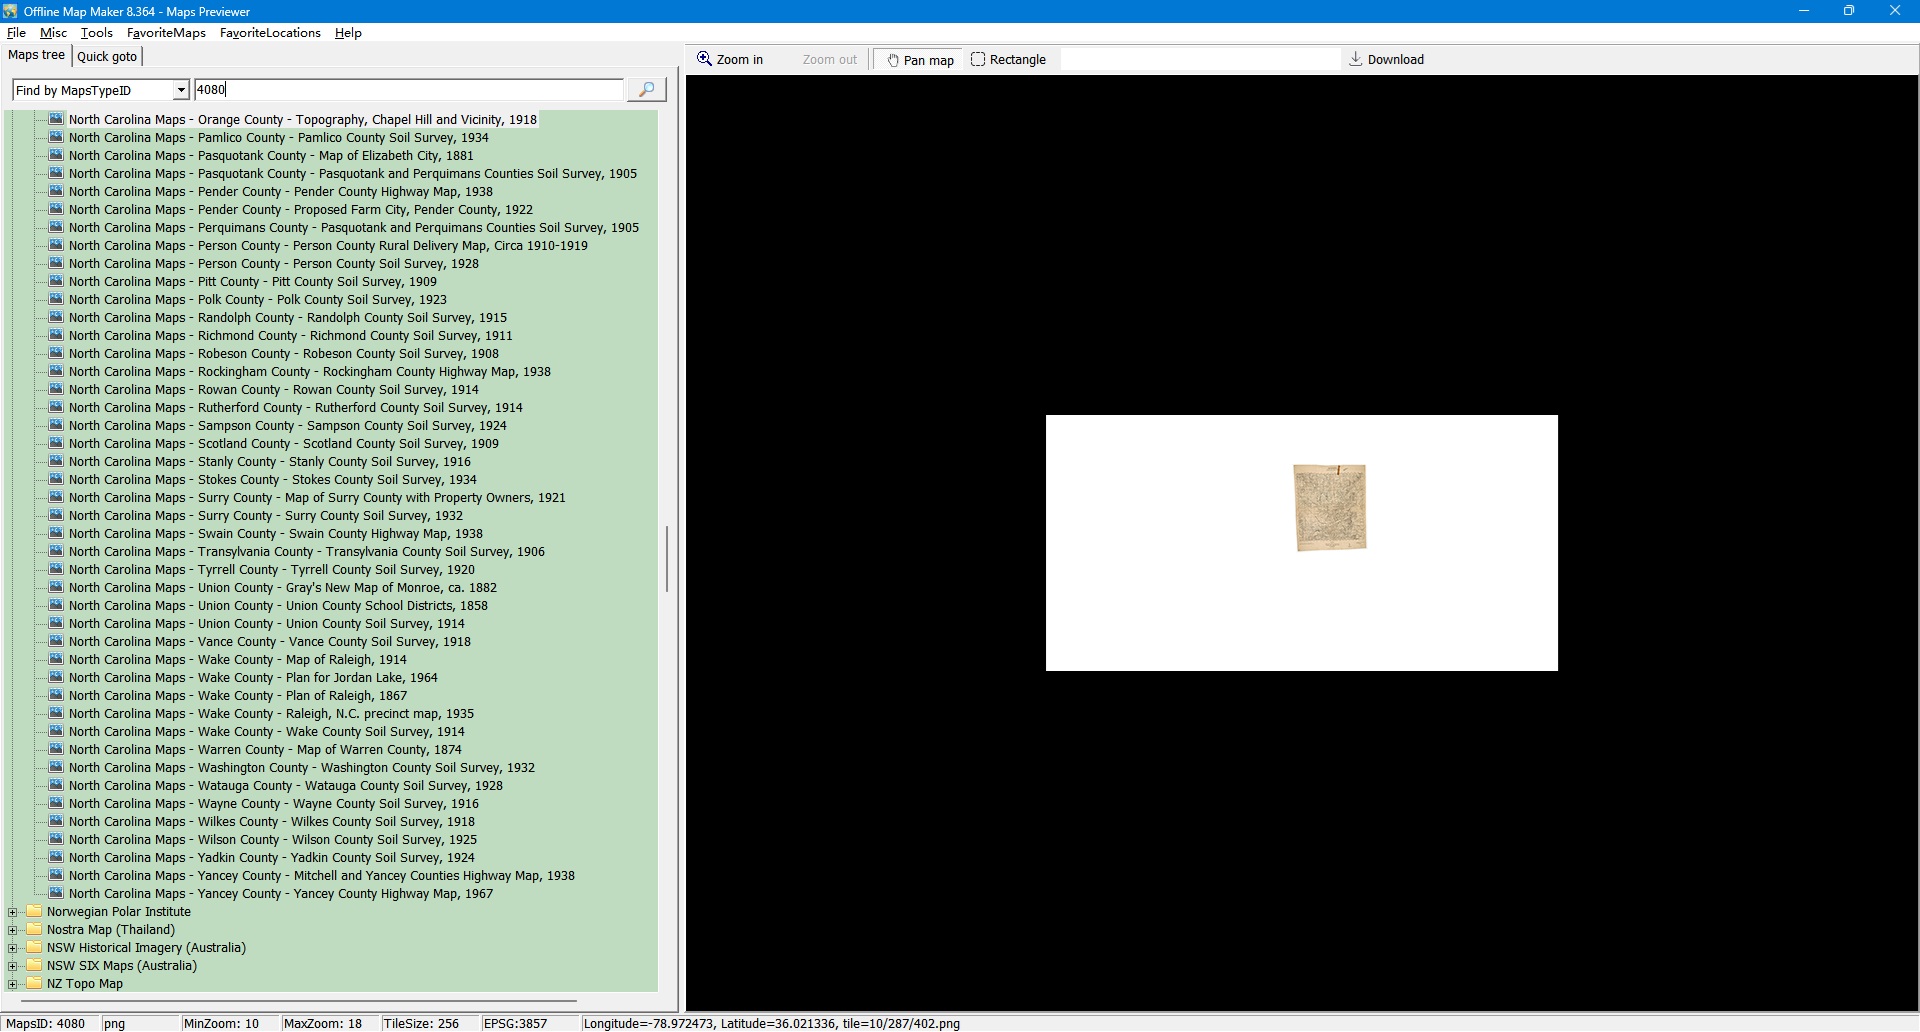Image resolution: width=1920 pixels, height=1032 pixels.
Task: Open the FavoriteMaps menu
Action: tap(166, 33)
